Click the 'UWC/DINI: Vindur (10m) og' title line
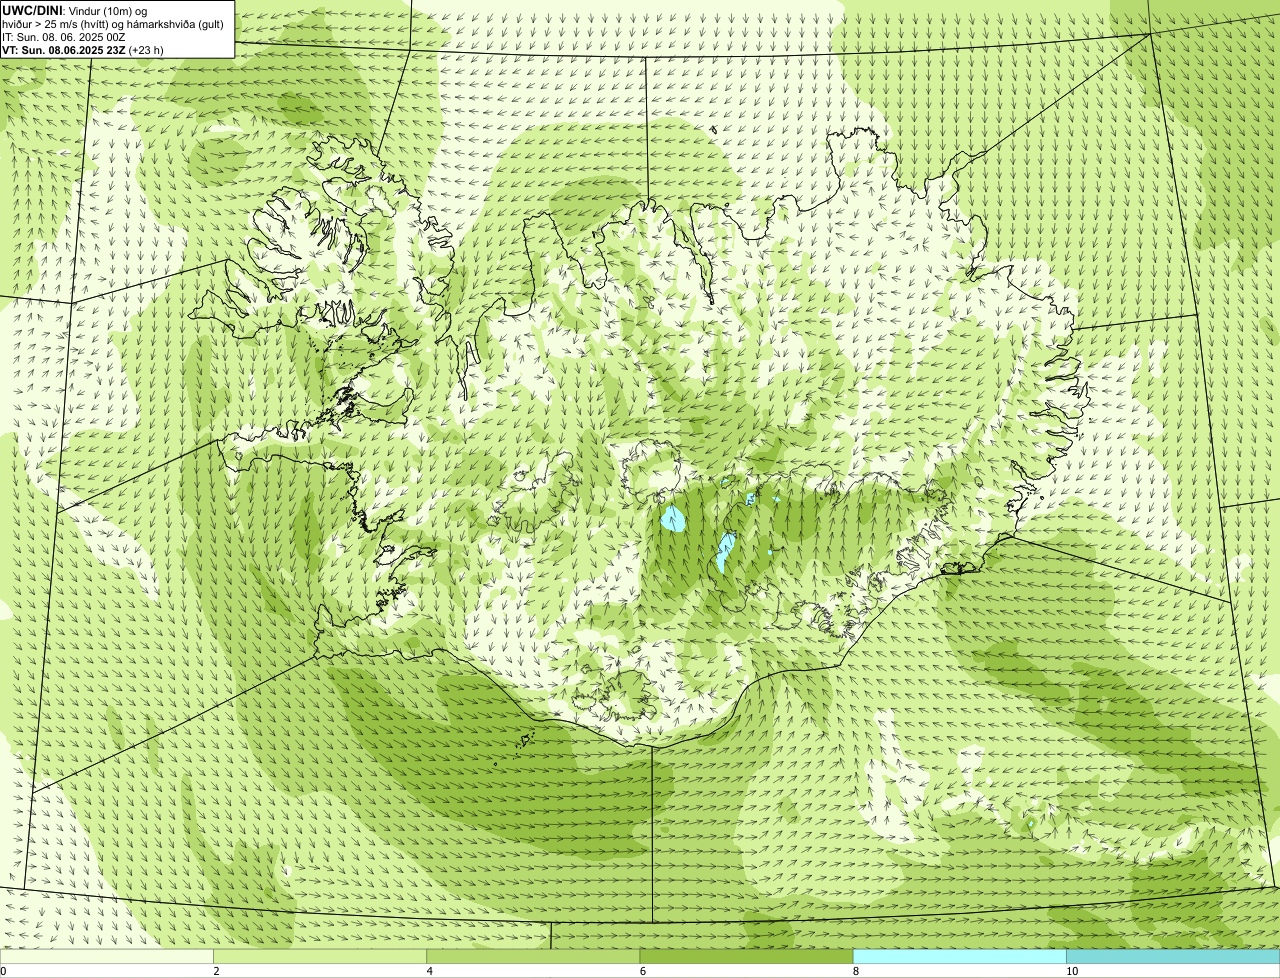The width and height of the screenshot is (1280, 978). point(75,10)
